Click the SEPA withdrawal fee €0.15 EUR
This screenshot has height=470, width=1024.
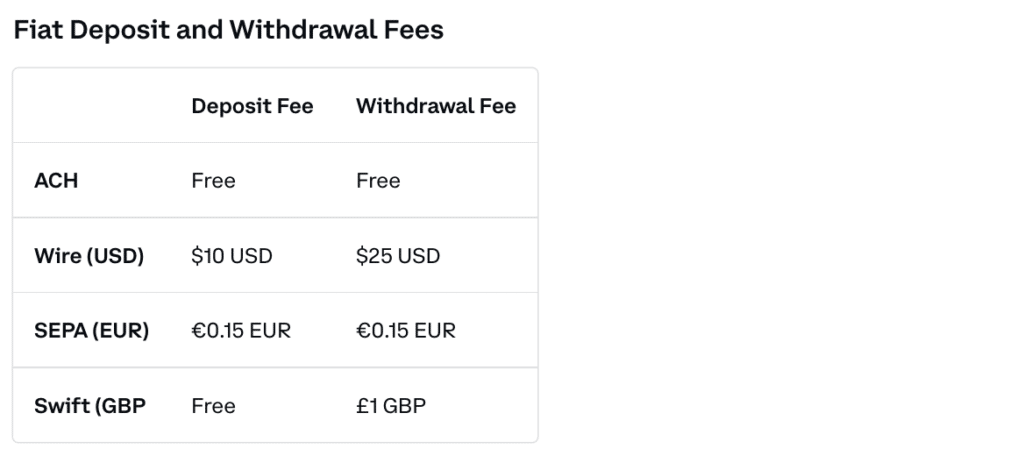[406, 331]
